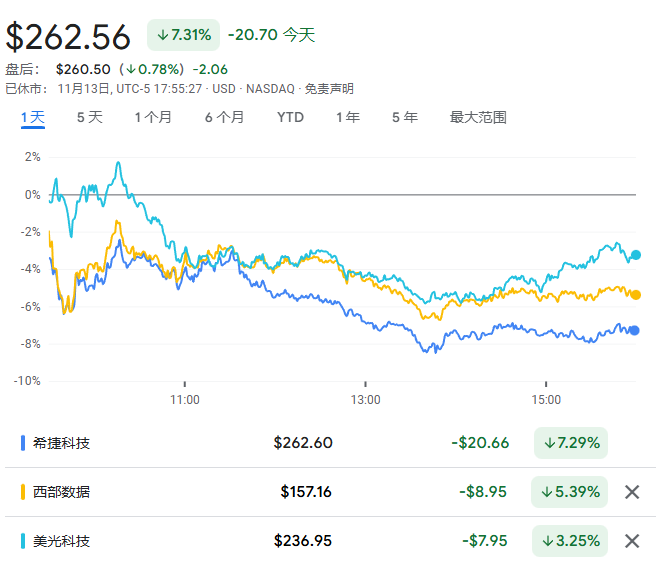The width and height of the screenshot is (661, 562).
Task: Click the 7.31% down-arrow change badge
Action: coord(184,35)
